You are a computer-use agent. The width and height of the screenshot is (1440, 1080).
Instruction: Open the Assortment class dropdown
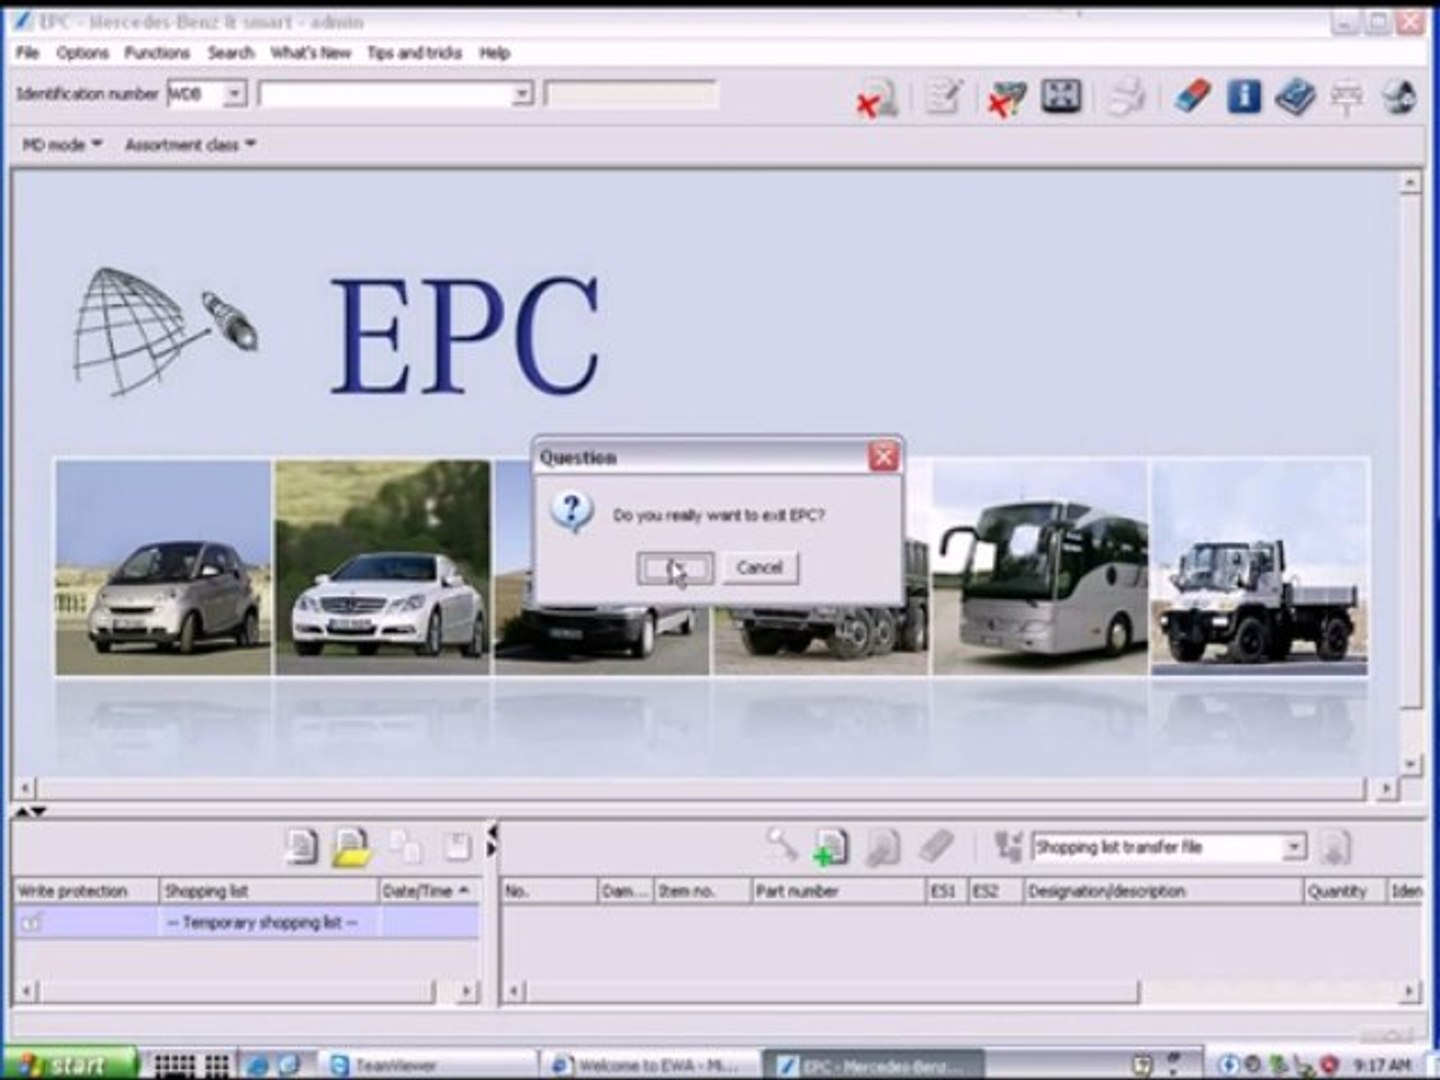pyautogui.click(x=190, y=145)
